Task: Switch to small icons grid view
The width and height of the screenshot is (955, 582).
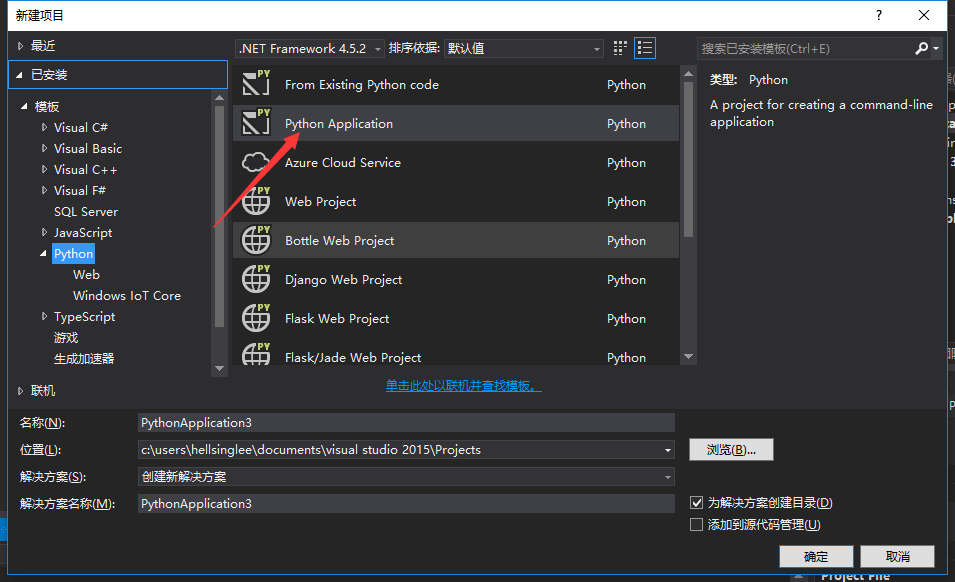Action: coord(620,48)
